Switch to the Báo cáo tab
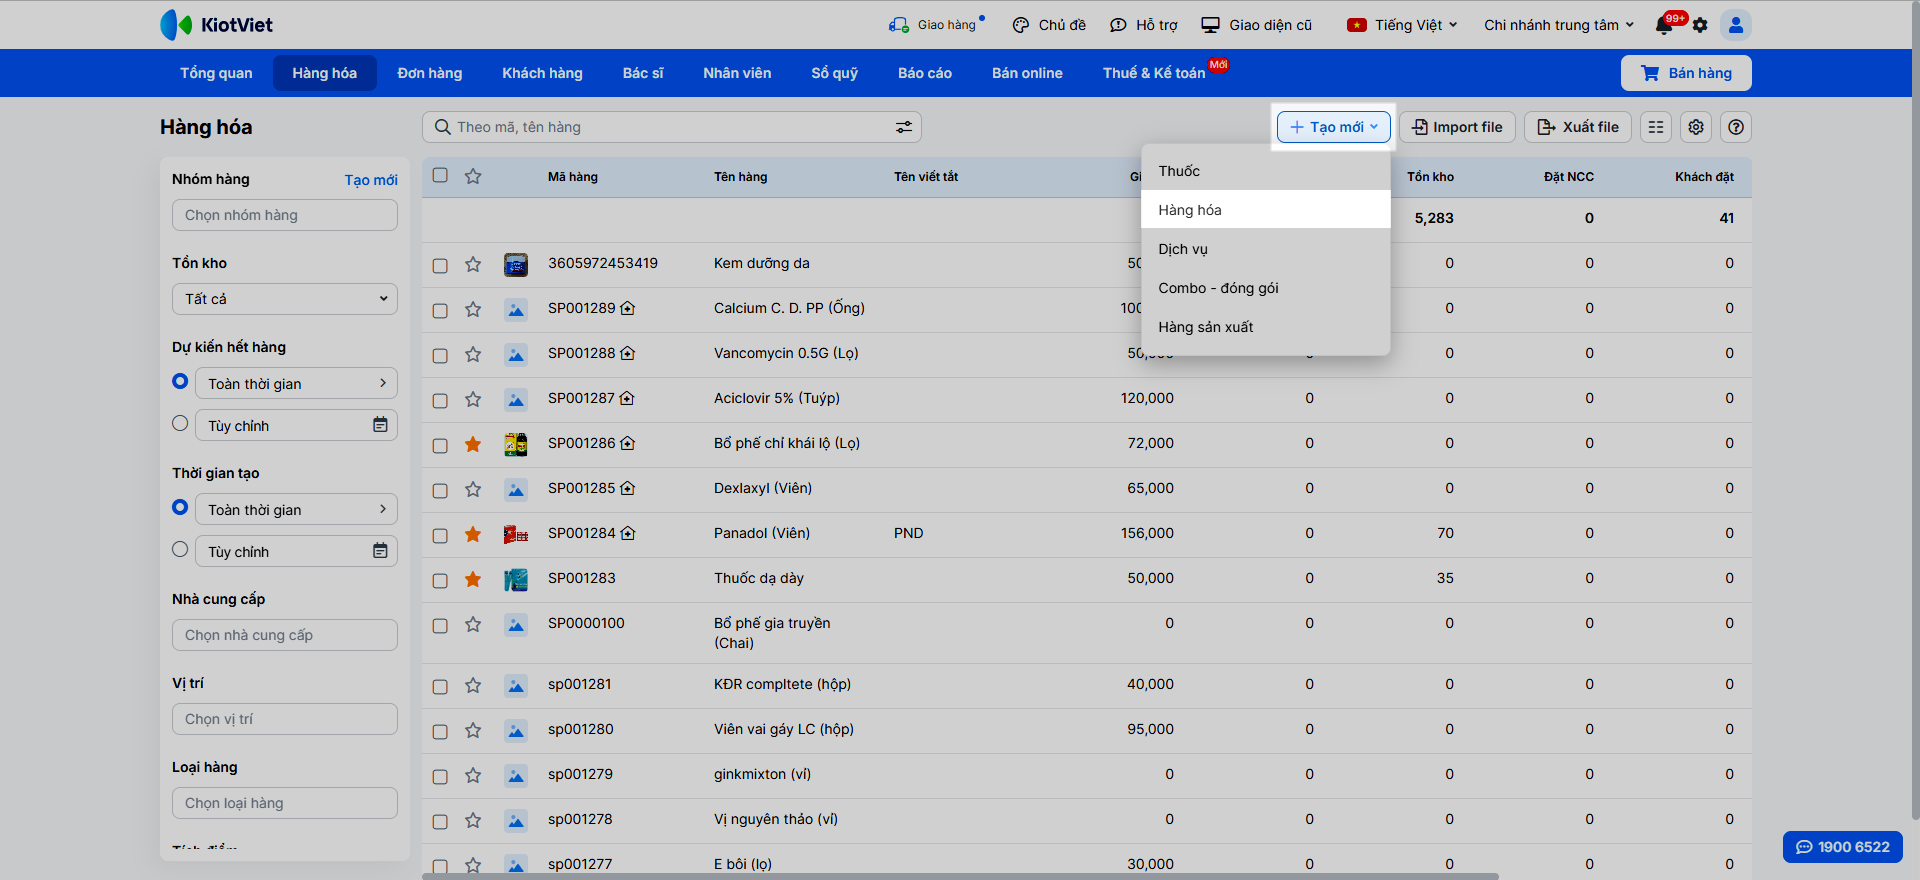 [x=924, y=73]
